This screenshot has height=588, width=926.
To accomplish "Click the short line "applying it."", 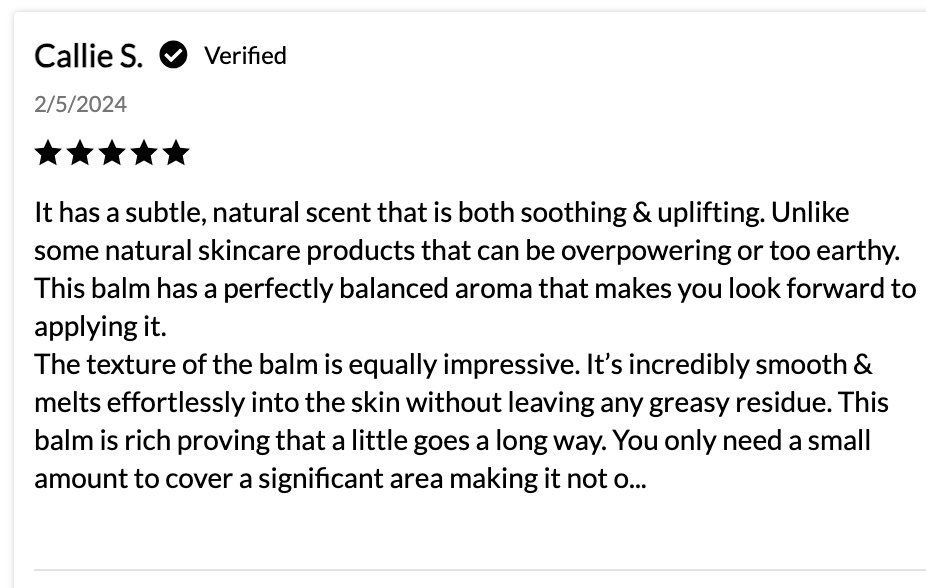I will tap(100, 326).
